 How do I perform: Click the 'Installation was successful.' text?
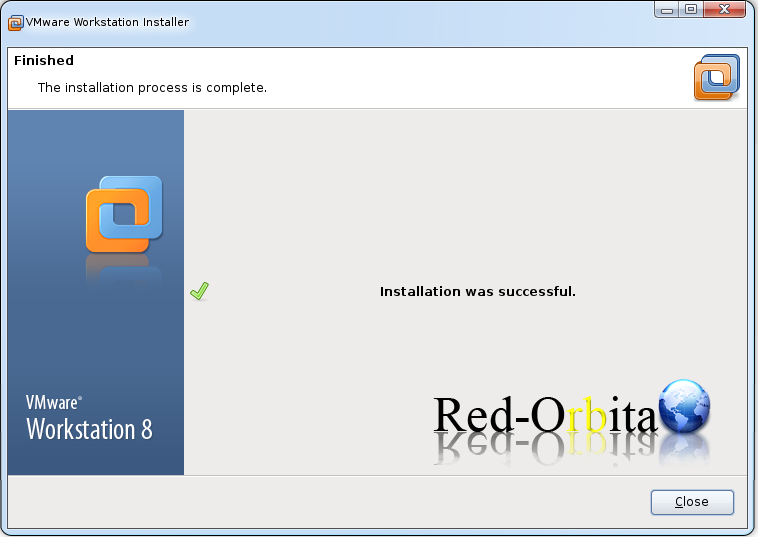[478, 291]
